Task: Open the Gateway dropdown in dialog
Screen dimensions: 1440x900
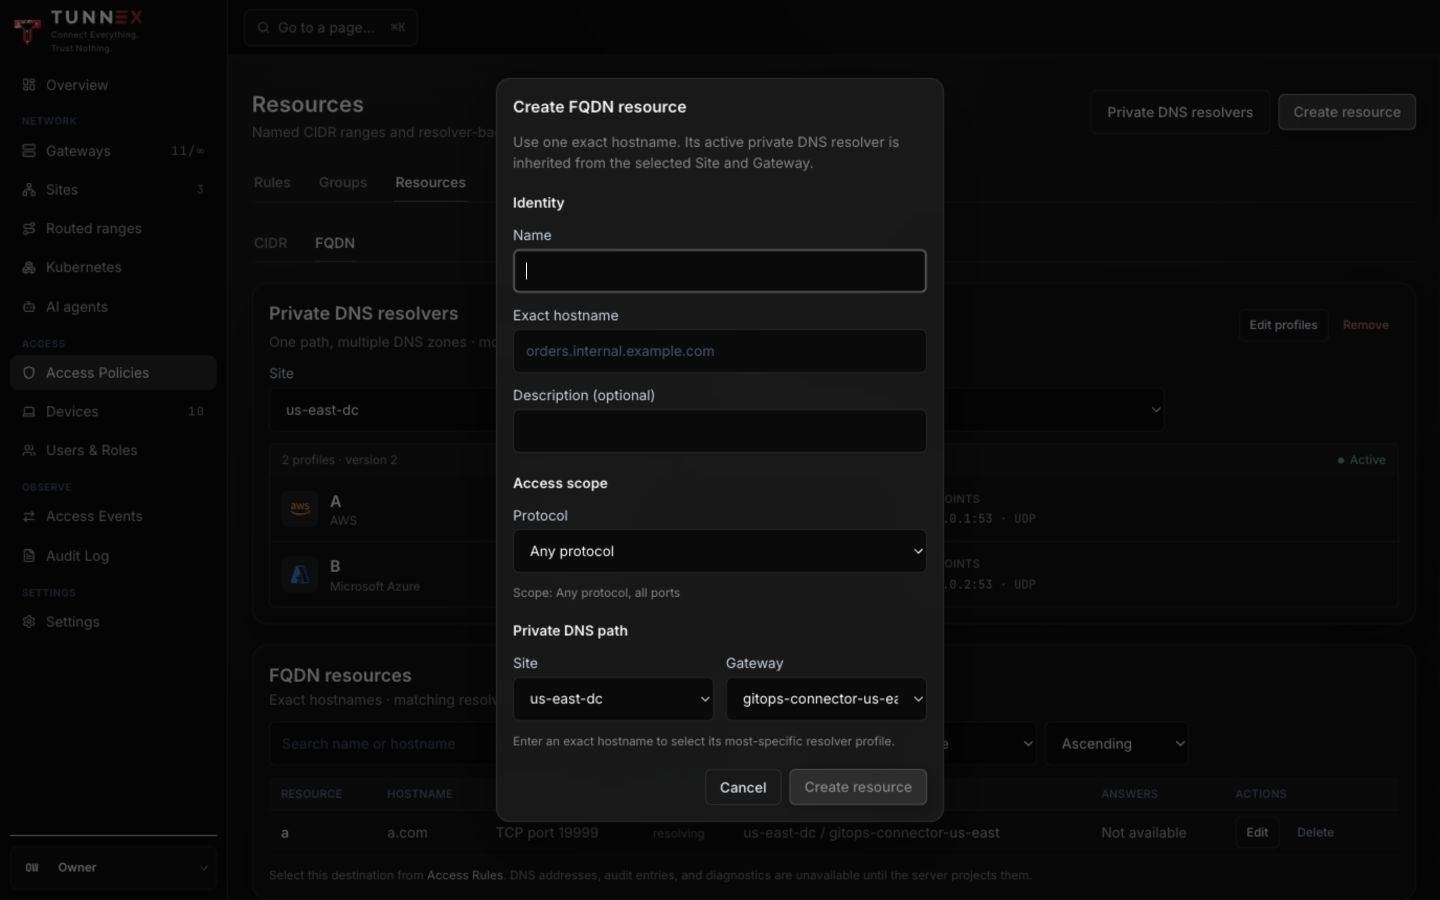Action: (x=826, y=699)
